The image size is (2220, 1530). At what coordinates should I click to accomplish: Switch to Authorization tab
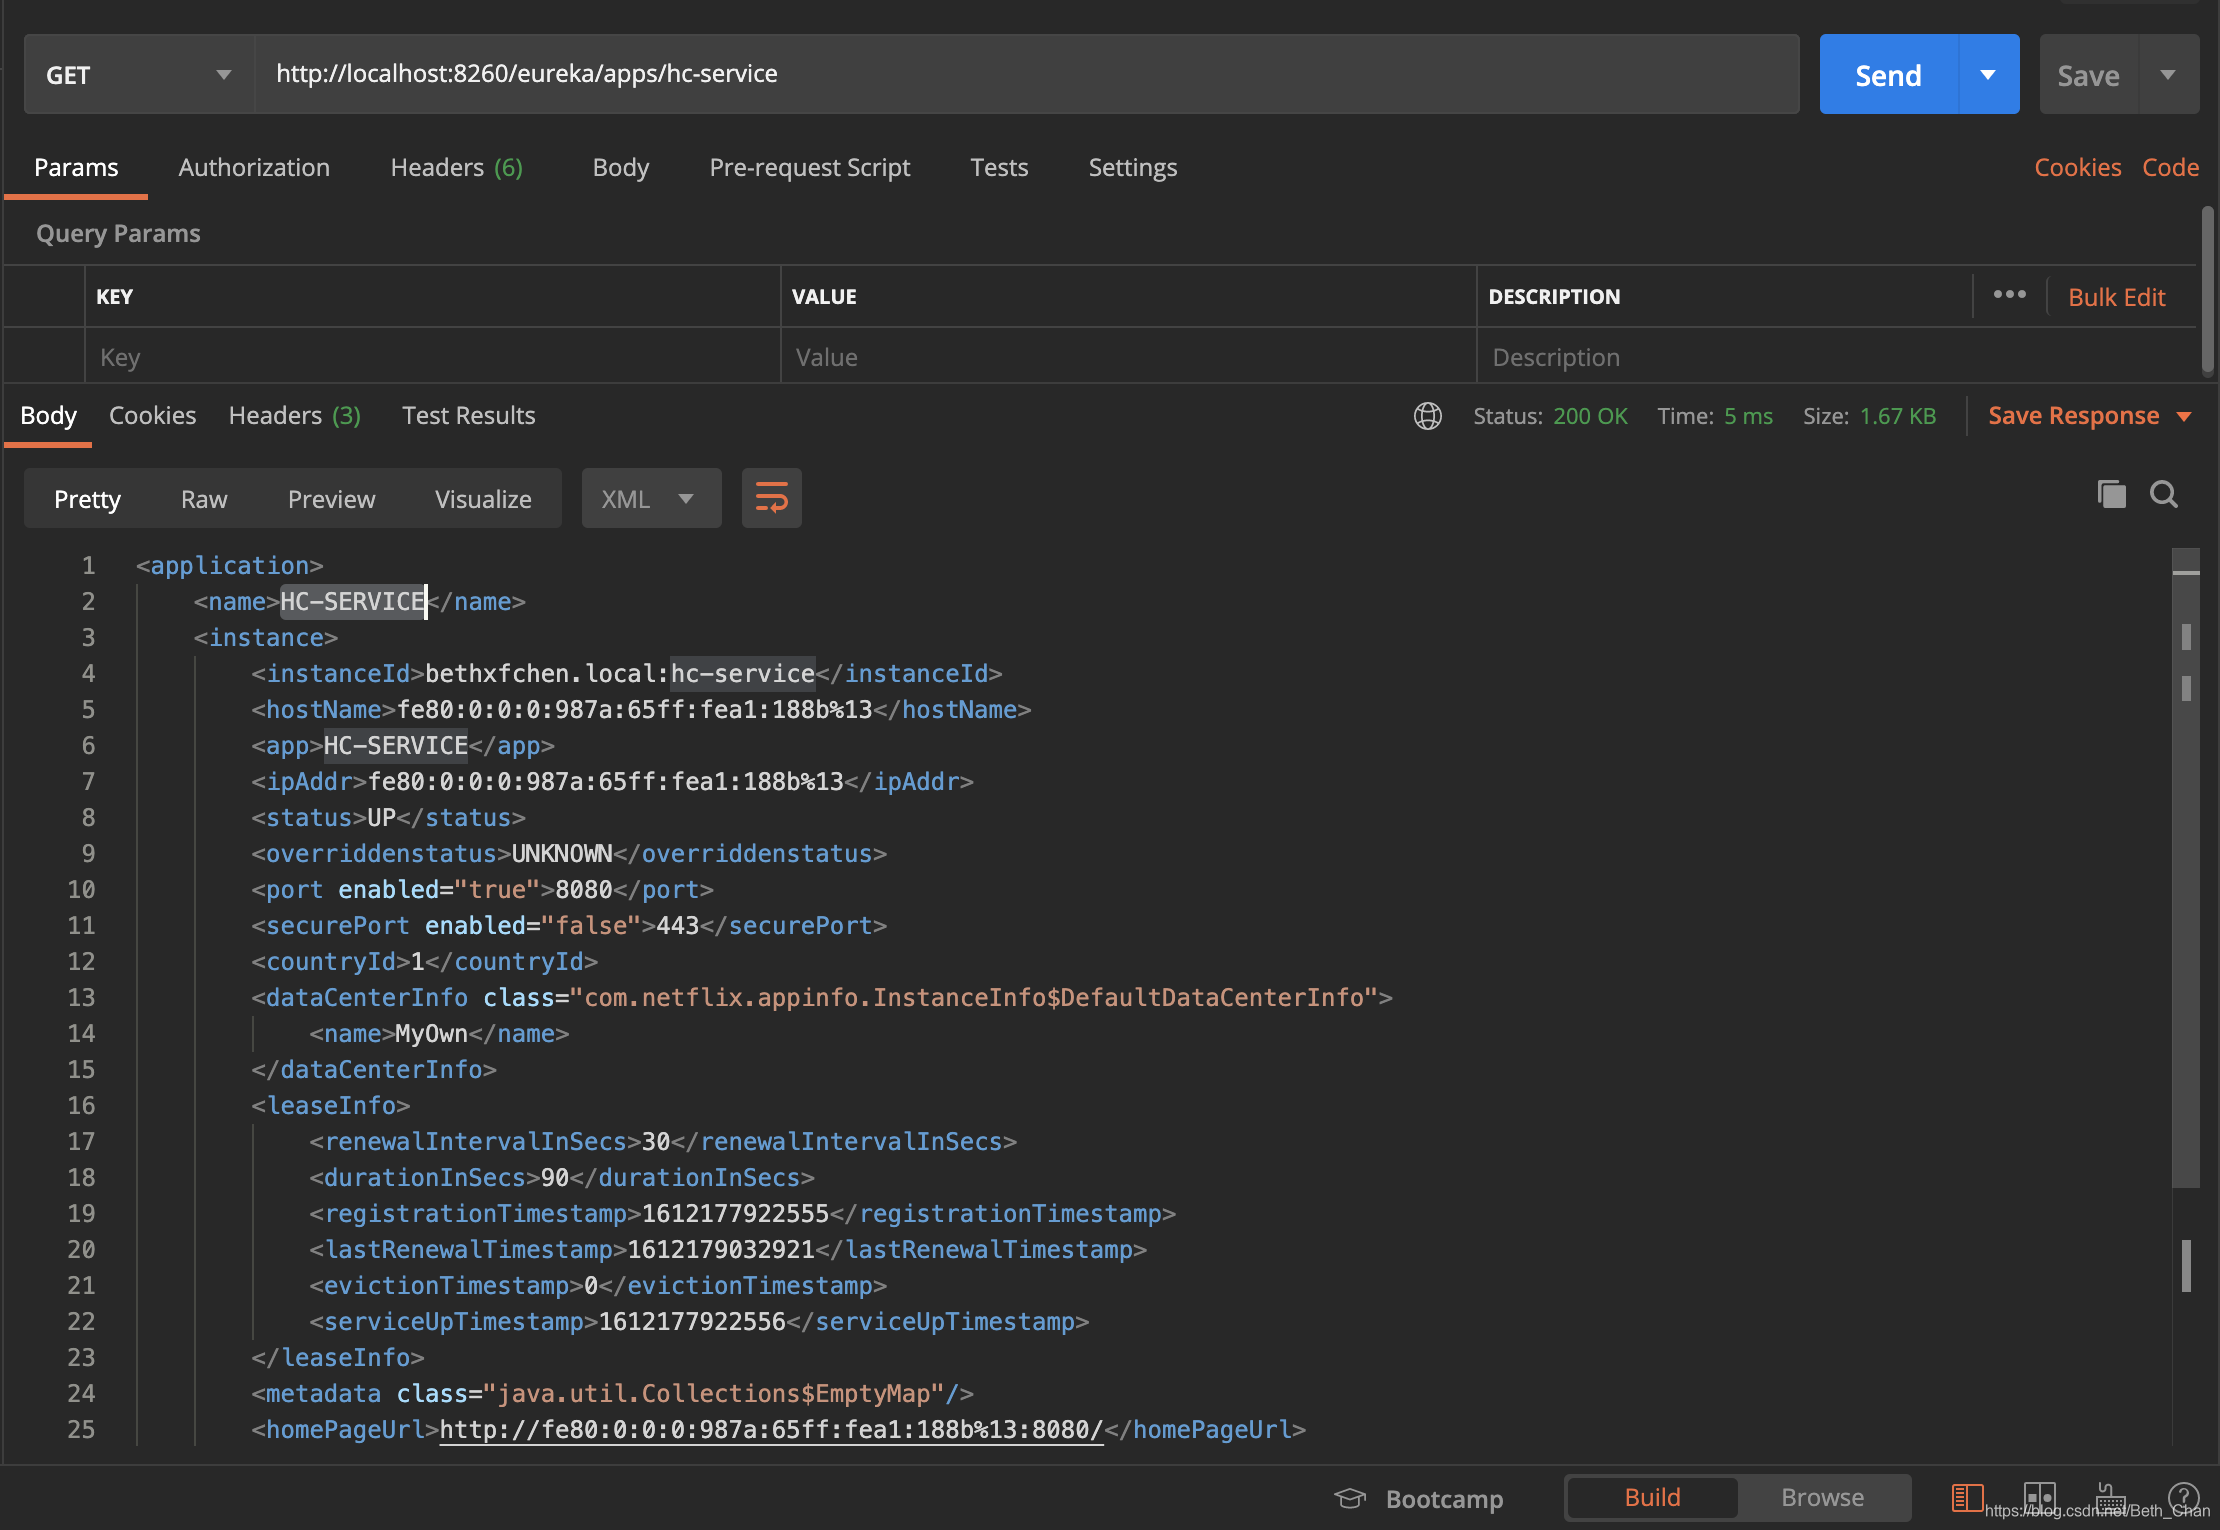(254, 167)
